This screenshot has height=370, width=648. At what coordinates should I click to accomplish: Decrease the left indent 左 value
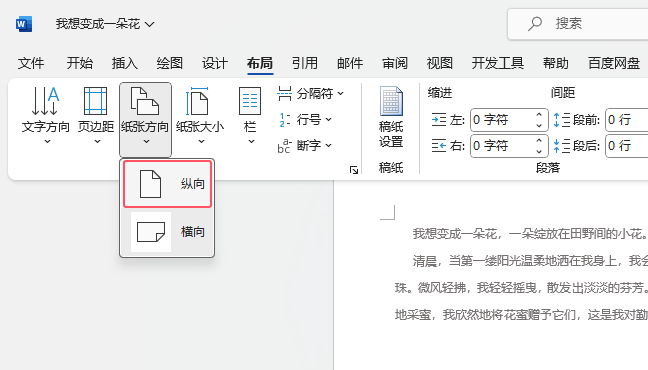click(539, 125)
